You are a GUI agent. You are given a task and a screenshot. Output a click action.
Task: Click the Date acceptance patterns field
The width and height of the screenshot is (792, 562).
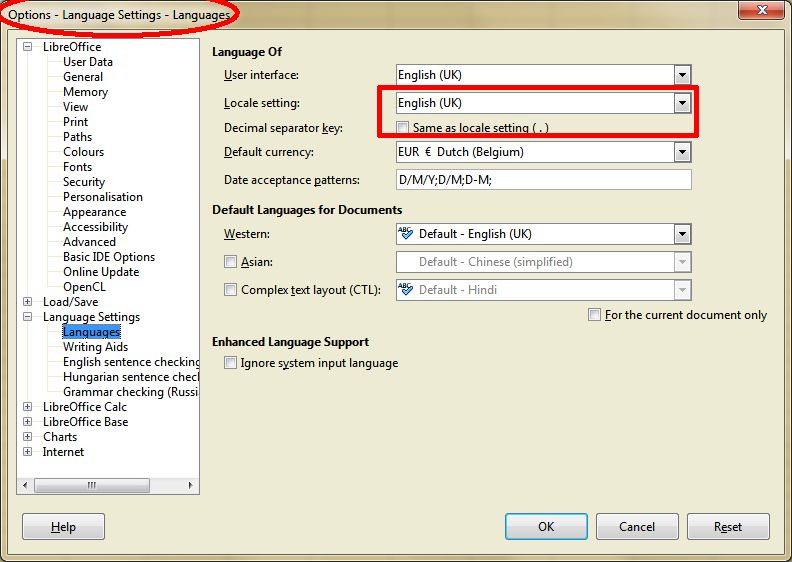point(543,180)
